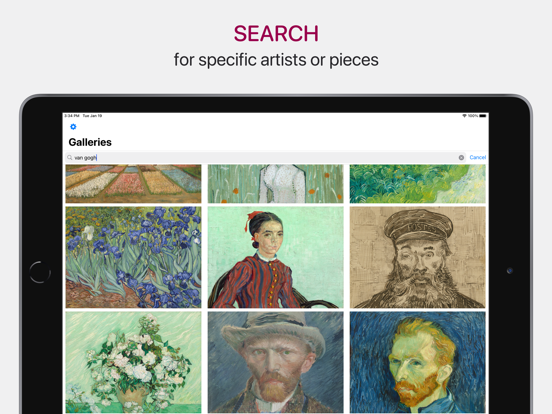Open the green grass brushstroke painting

click(418, 184)
